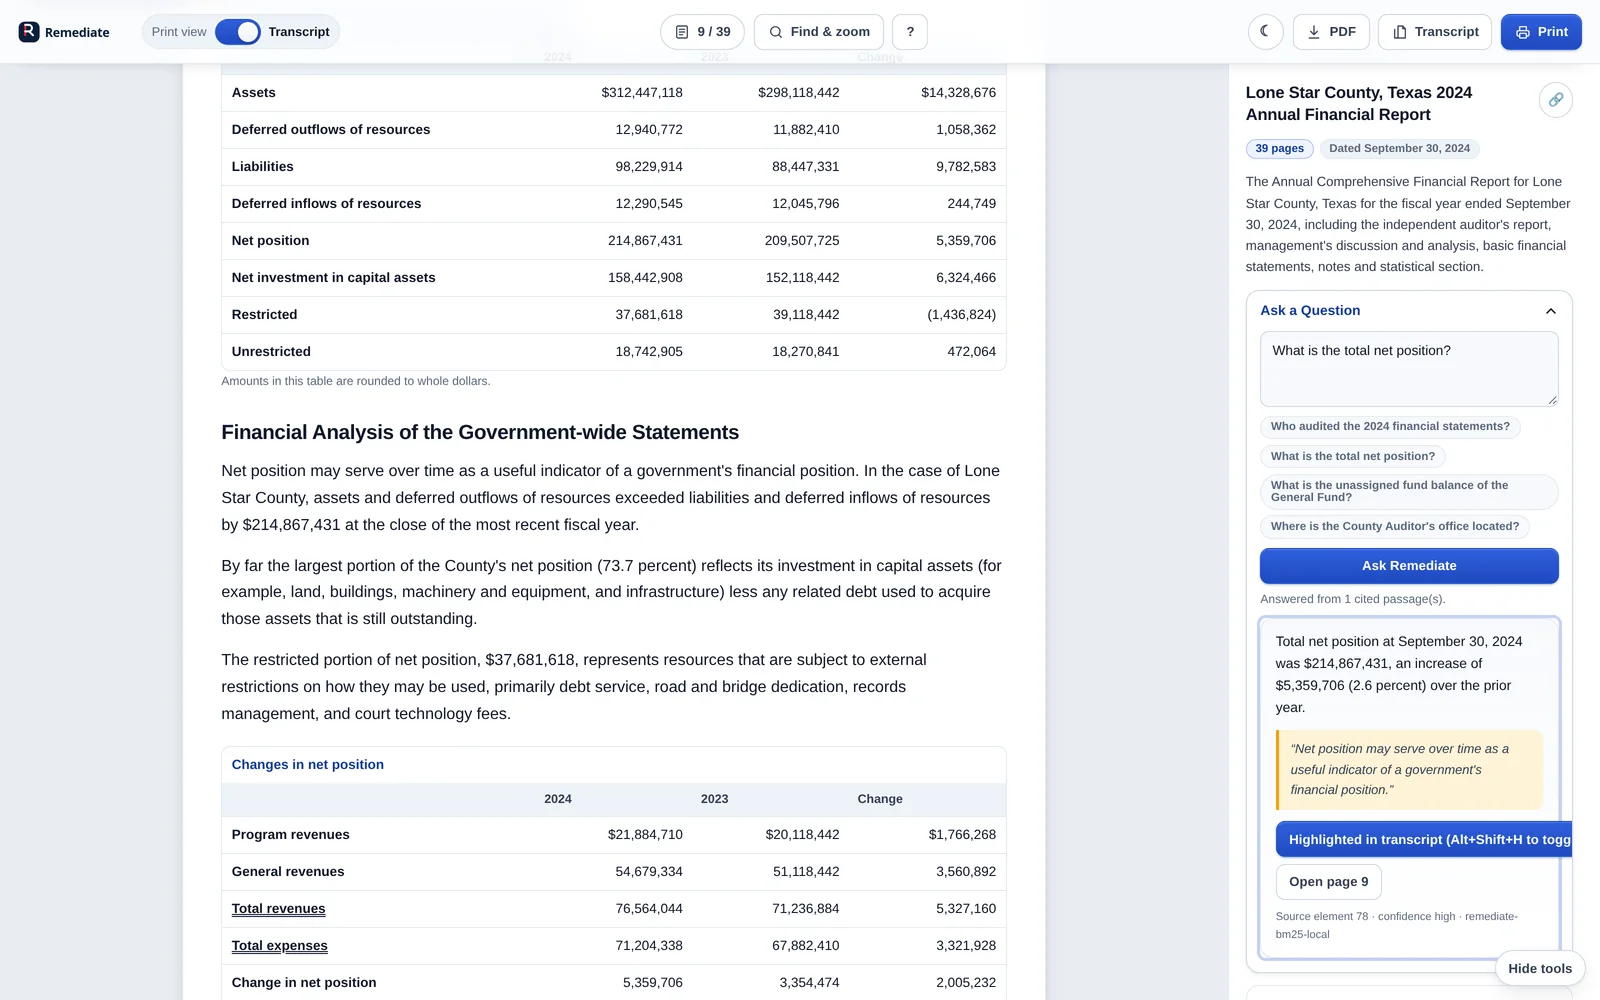Click the 'Change in net position' row label

[304, 983]
